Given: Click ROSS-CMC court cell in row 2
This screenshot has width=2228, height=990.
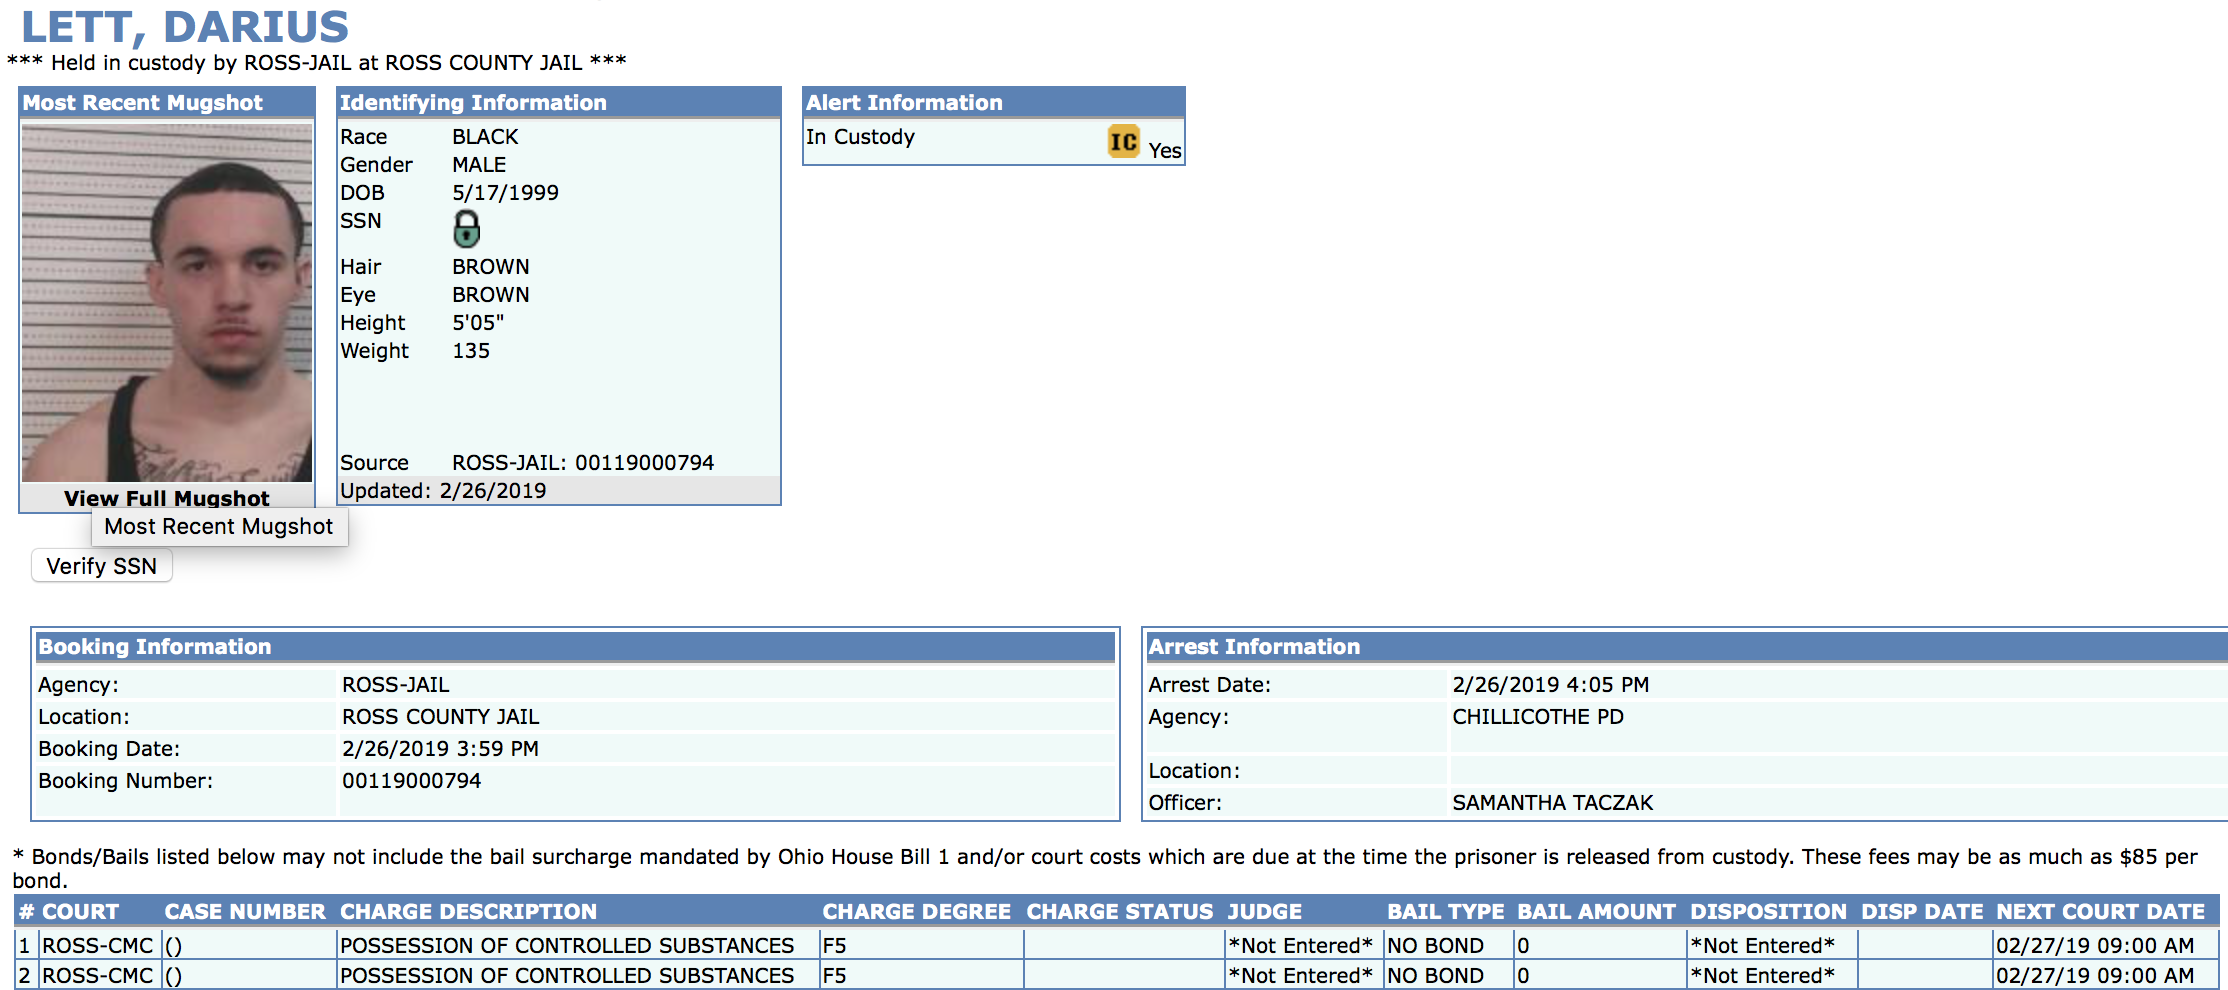Looking at the screenshot, I should pyautogui.click(x=97, y=975).
